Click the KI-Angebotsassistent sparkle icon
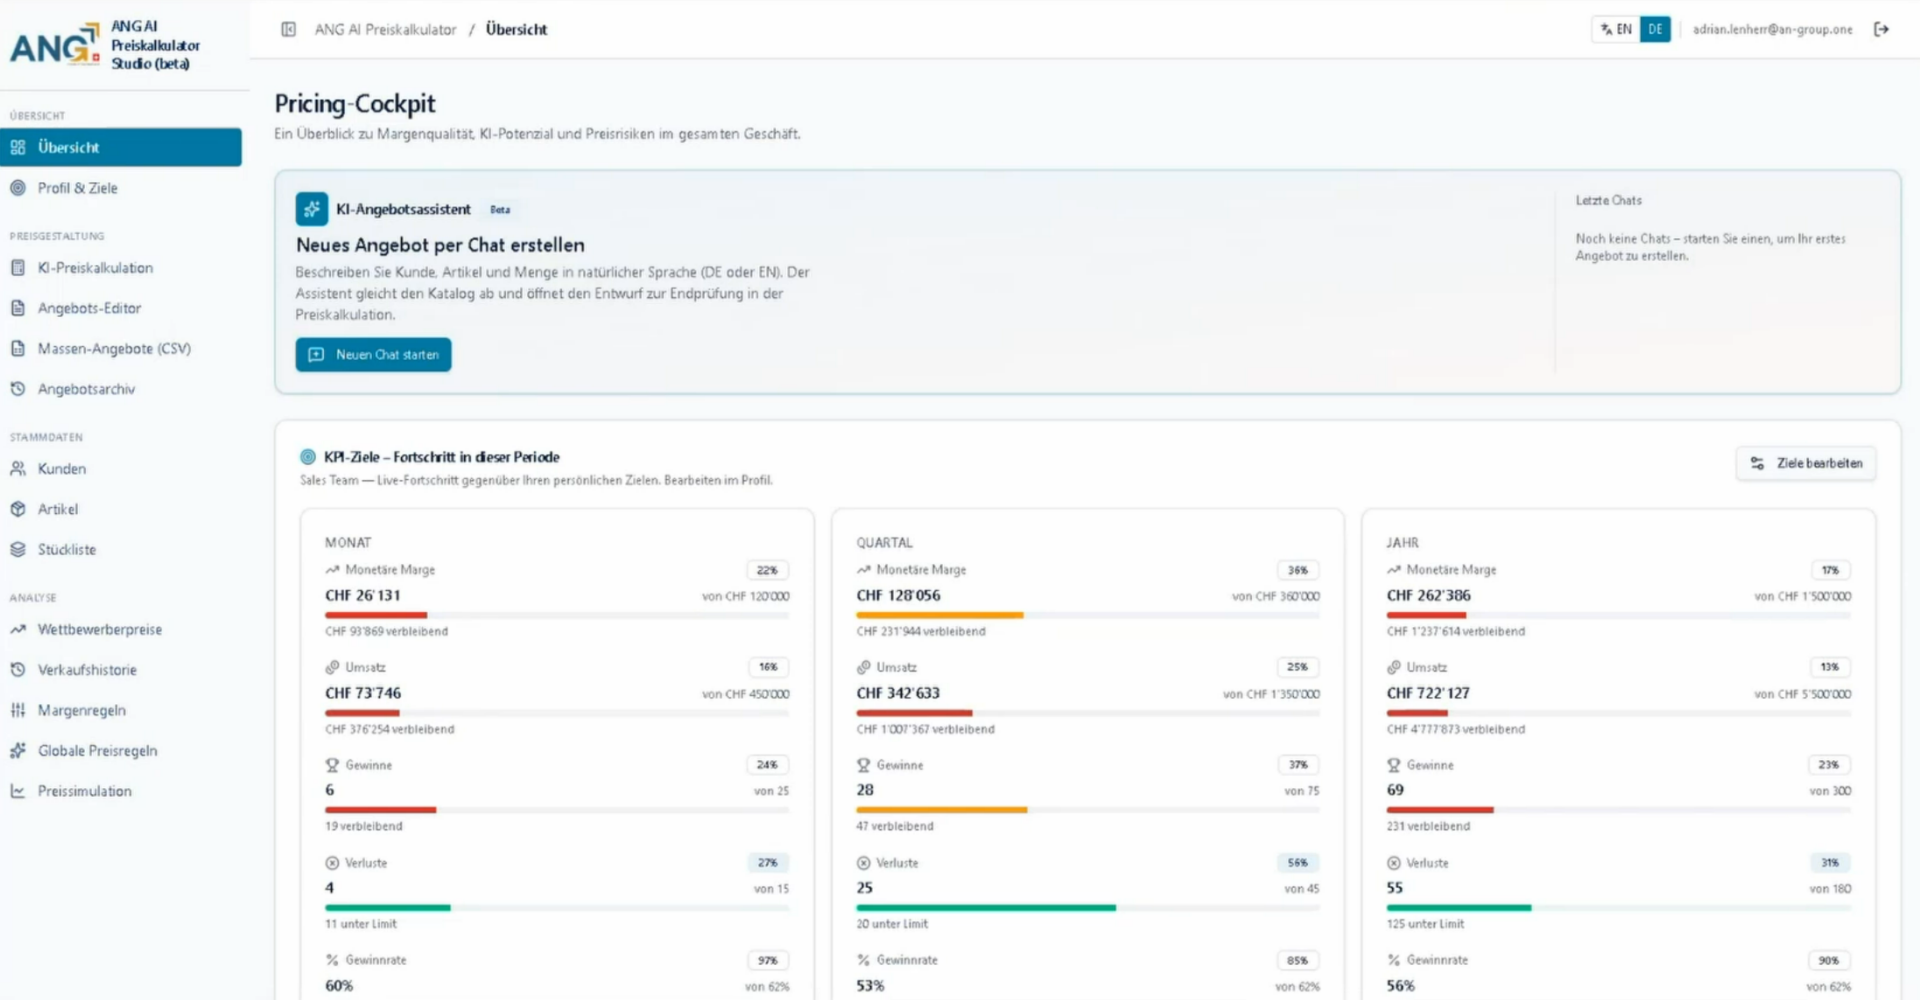This screenshot has height=1000, width=1920. [x=312, y=209]
